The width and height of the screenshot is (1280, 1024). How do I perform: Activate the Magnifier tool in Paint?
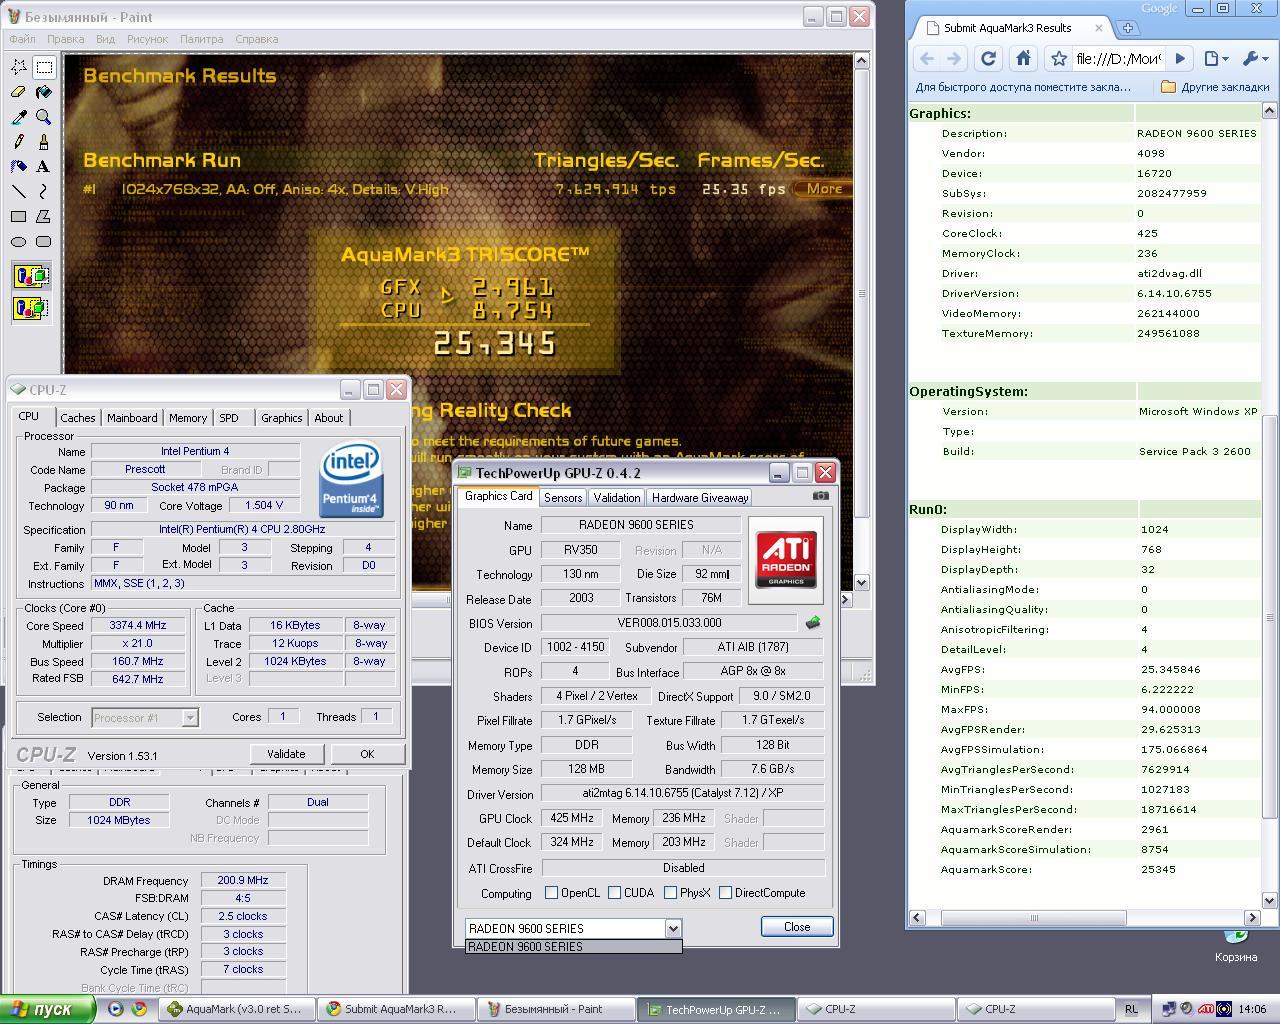click(44, 117)
